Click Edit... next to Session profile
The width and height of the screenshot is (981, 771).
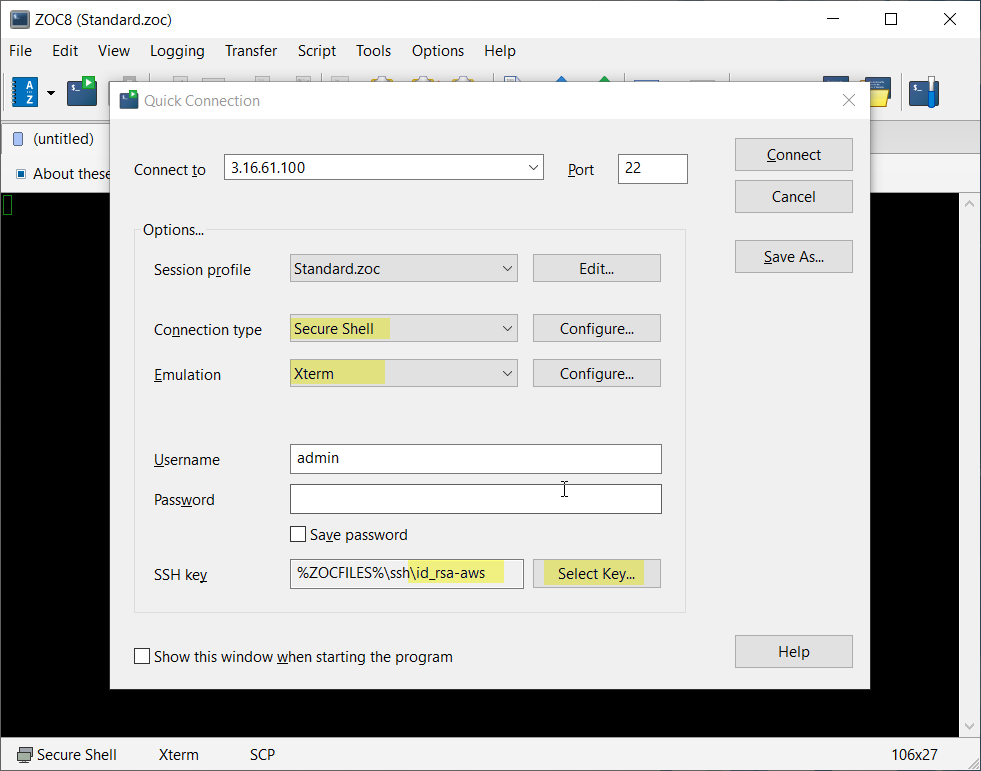596,268
